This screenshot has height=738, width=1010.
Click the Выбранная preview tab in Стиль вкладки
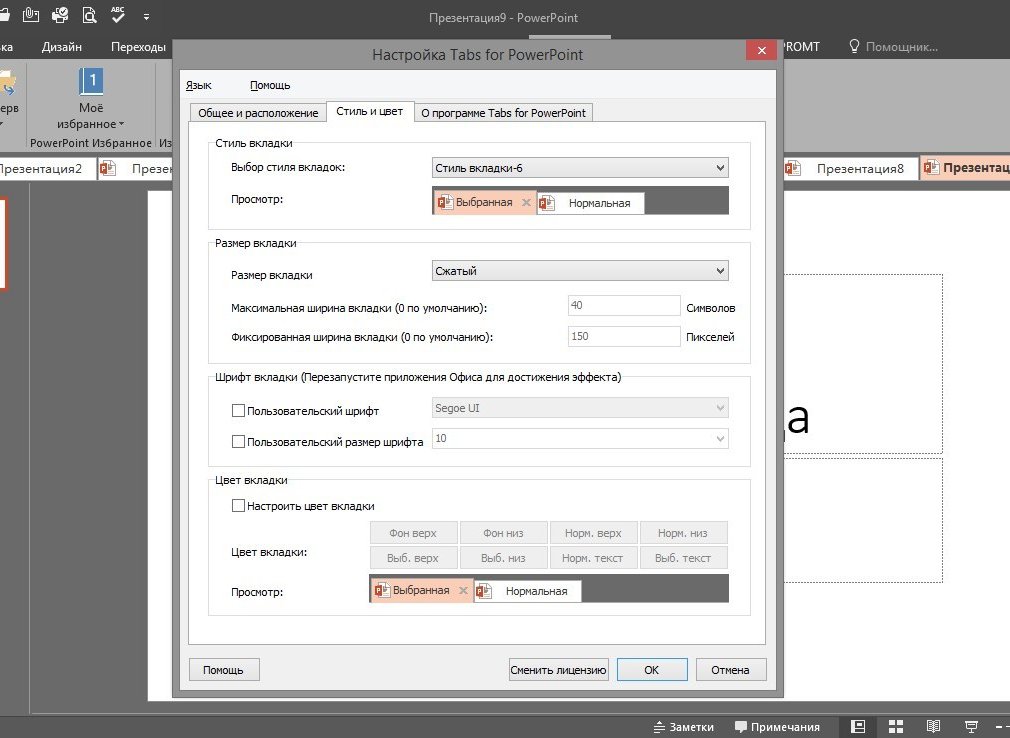pyautogui.click(x=484, y=202)
